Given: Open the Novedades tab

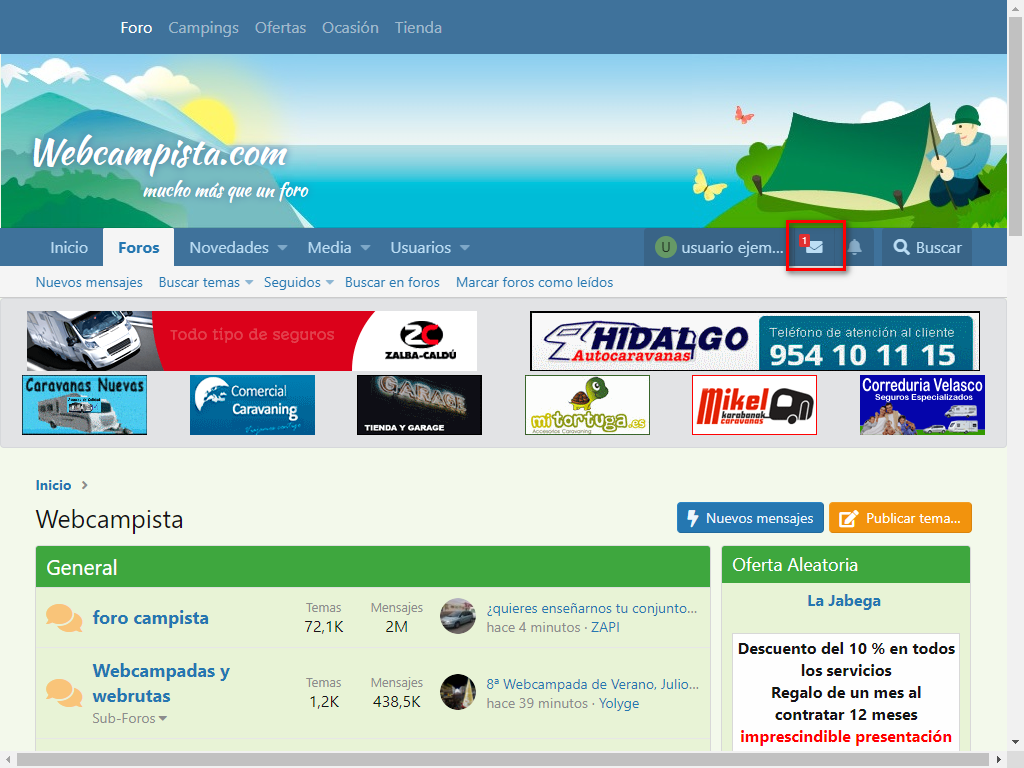Looking at the screenshot, I should (229, 248).
